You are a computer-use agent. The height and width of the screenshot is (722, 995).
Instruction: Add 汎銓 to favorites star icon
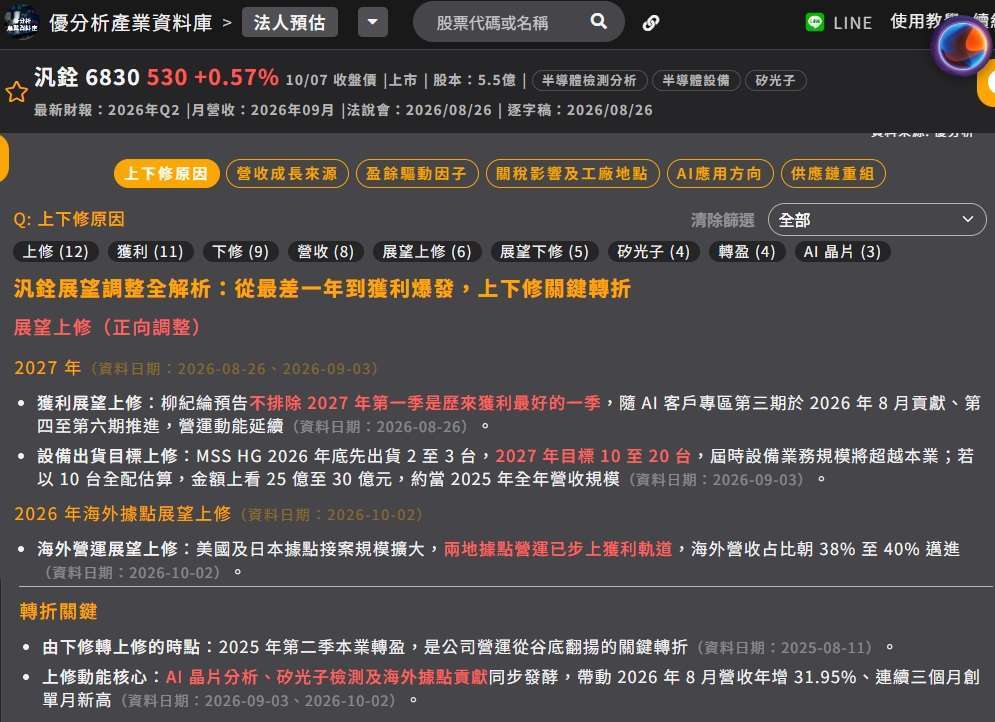pyautogui.click(x=16, y=92)
